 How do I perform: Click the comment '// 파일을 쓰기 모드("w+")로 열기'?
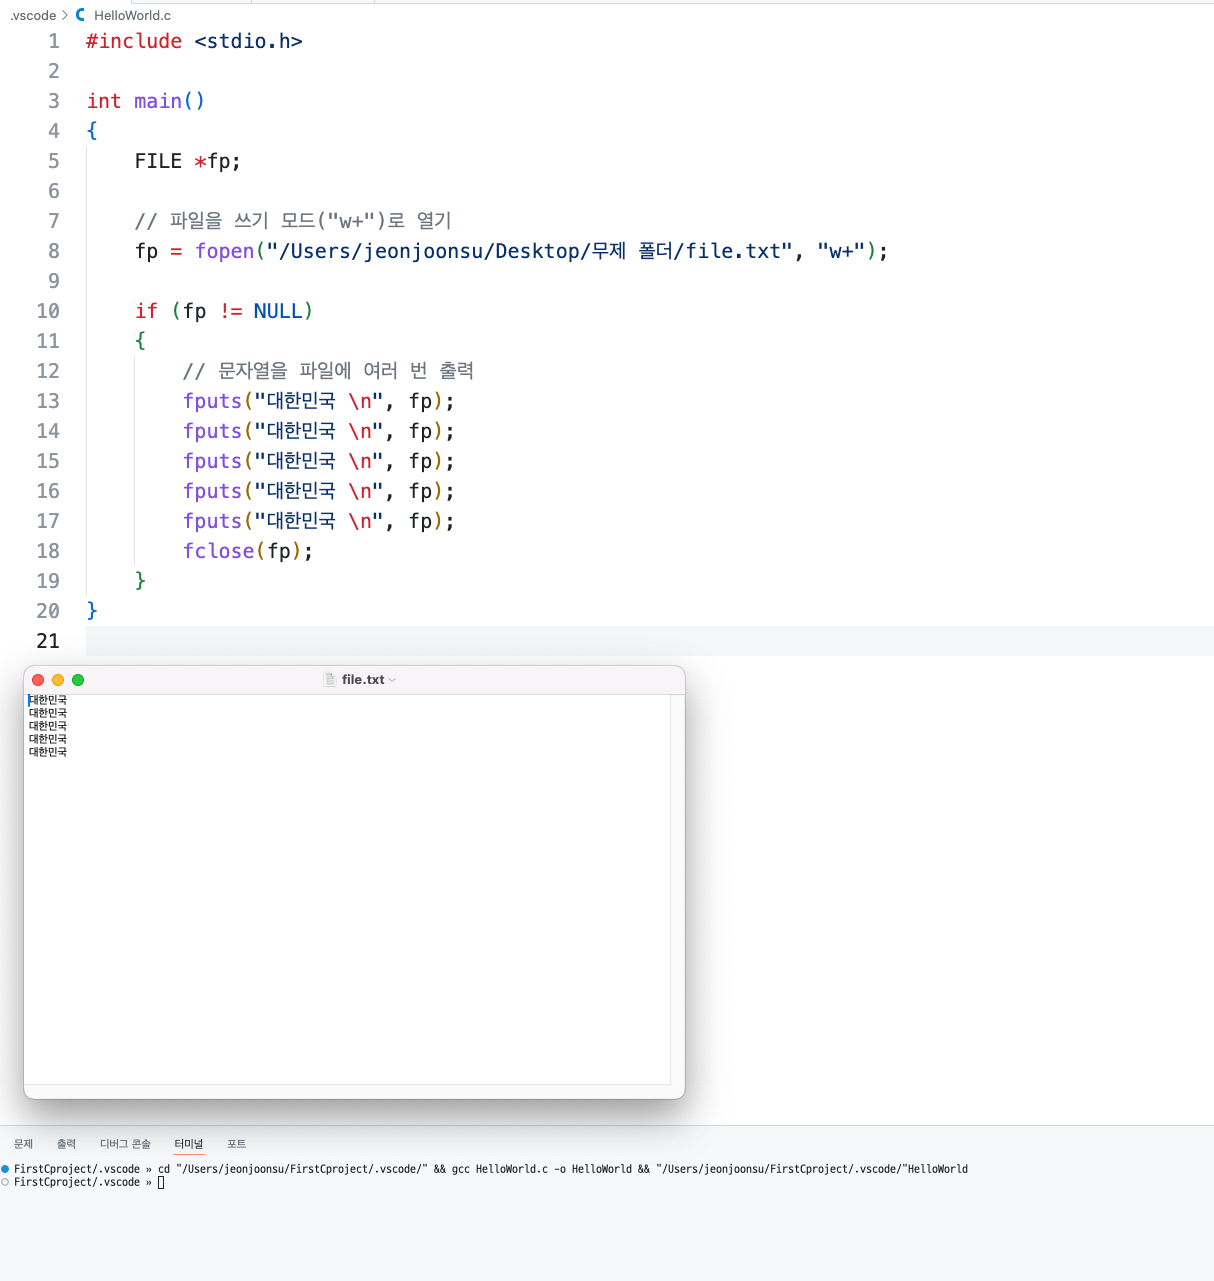pos(293,221)
